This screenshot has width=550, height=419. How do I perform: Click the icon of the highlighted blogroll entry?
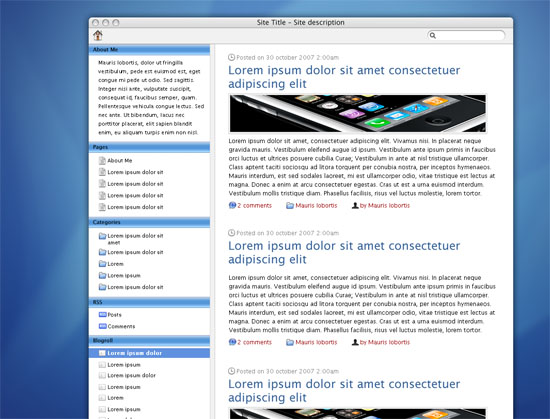[x=102, y=353]
